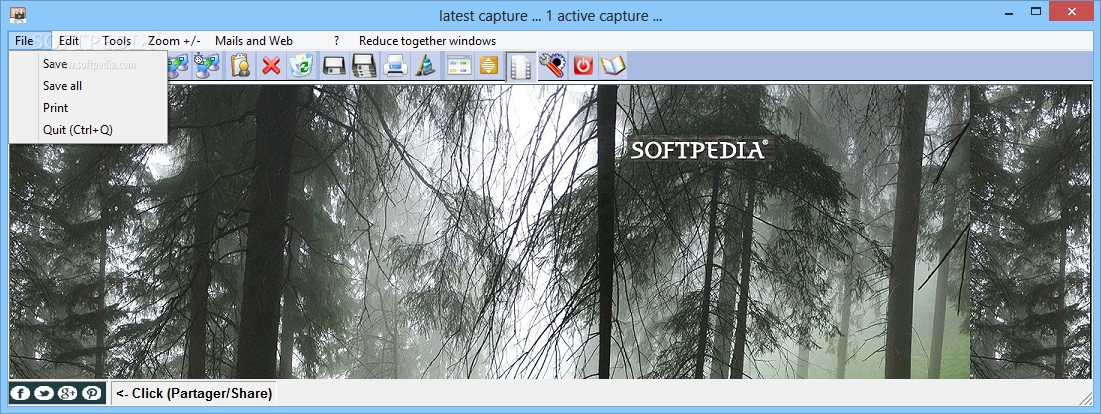Click the orange up-down arrows icon
This screenshot has width=1101, height=414.
(x=489, y=66)
